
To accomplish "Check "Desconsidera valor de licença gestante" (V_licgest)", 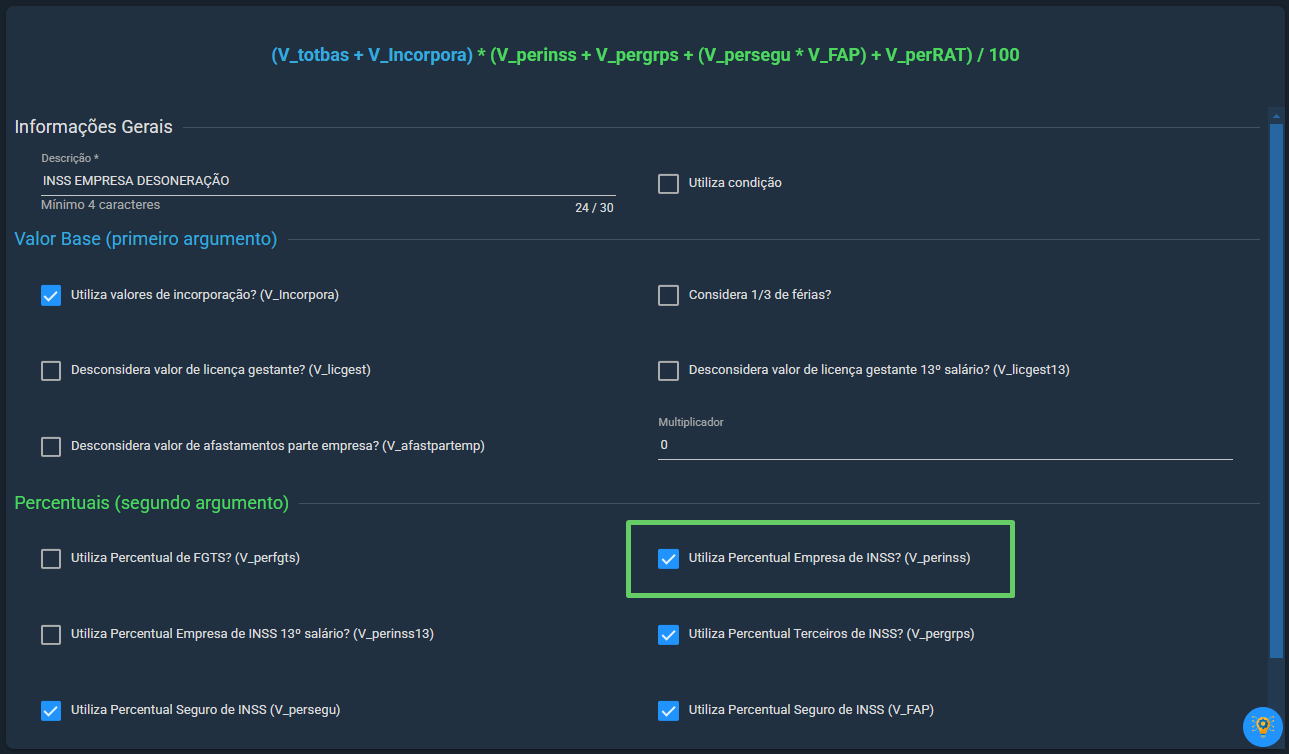I will [51, 371].
